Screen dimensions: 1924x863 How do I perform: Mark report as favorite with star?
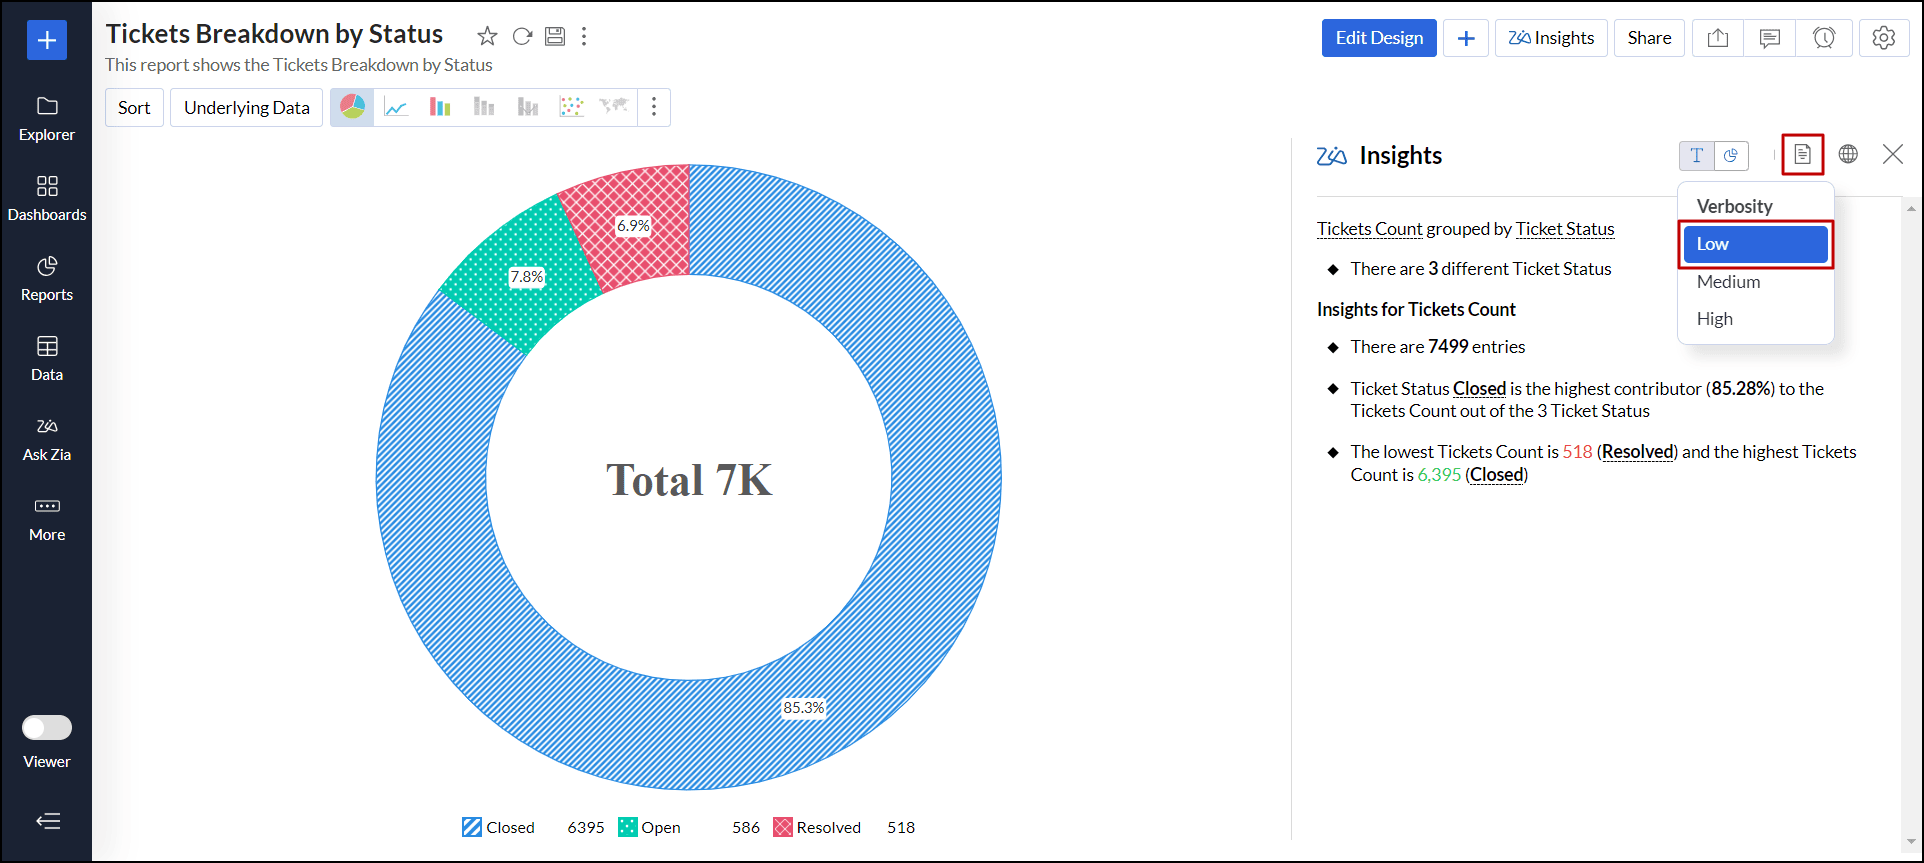pyautogui.click(x=487, y=37)
